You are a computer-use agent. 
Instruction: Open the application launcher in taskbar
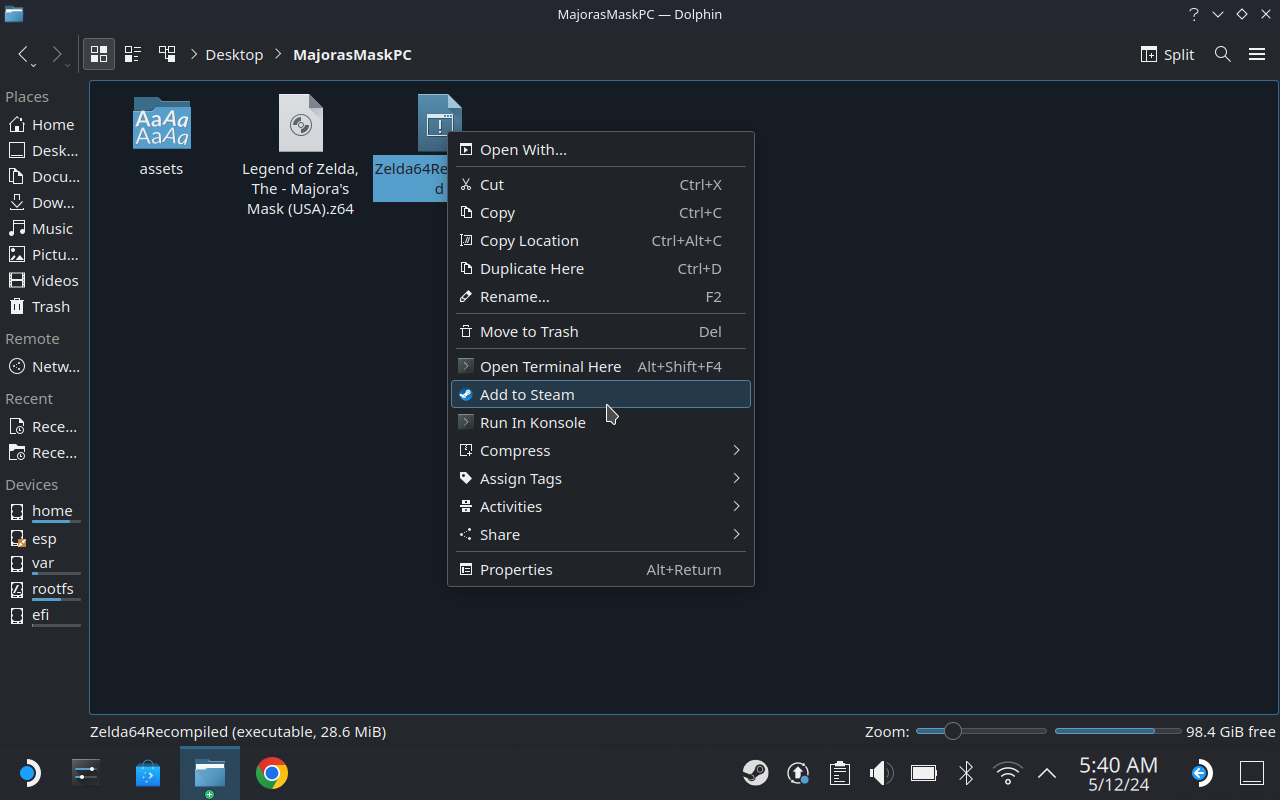(29, 773)
